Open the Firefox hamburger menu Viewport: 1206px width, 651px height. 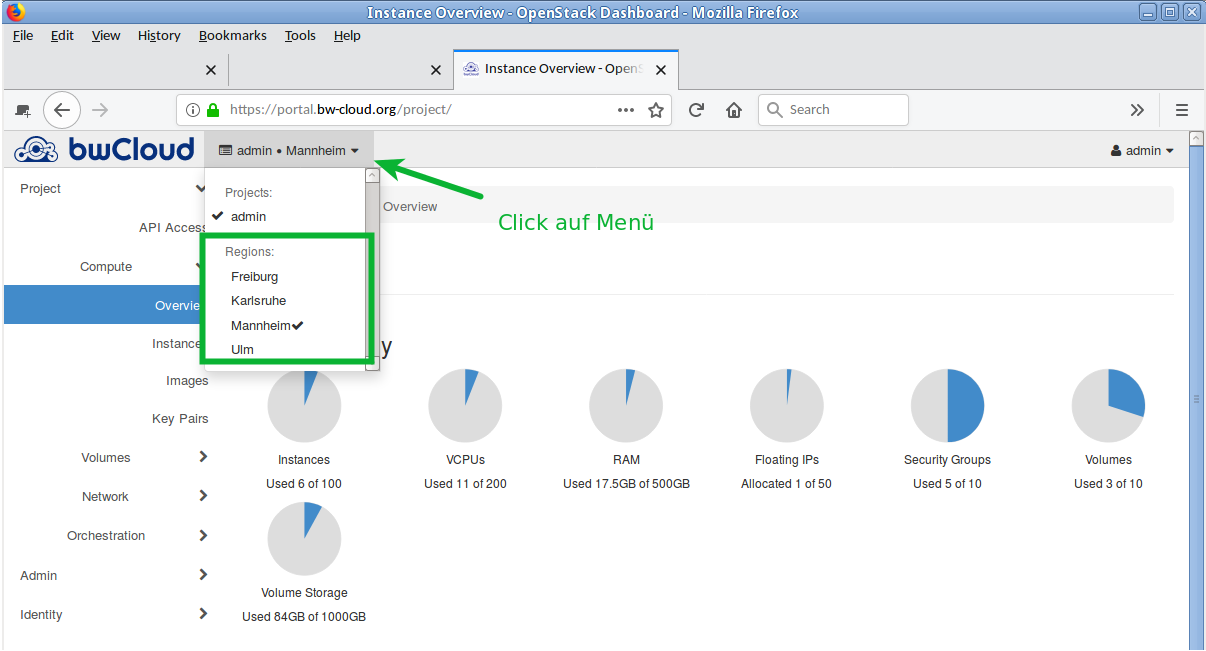(x=1182, y=110)
